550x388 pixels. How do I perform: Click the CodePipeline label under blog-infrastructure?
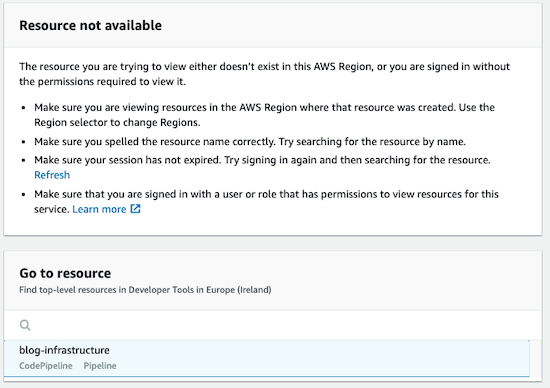coord(46,366)
